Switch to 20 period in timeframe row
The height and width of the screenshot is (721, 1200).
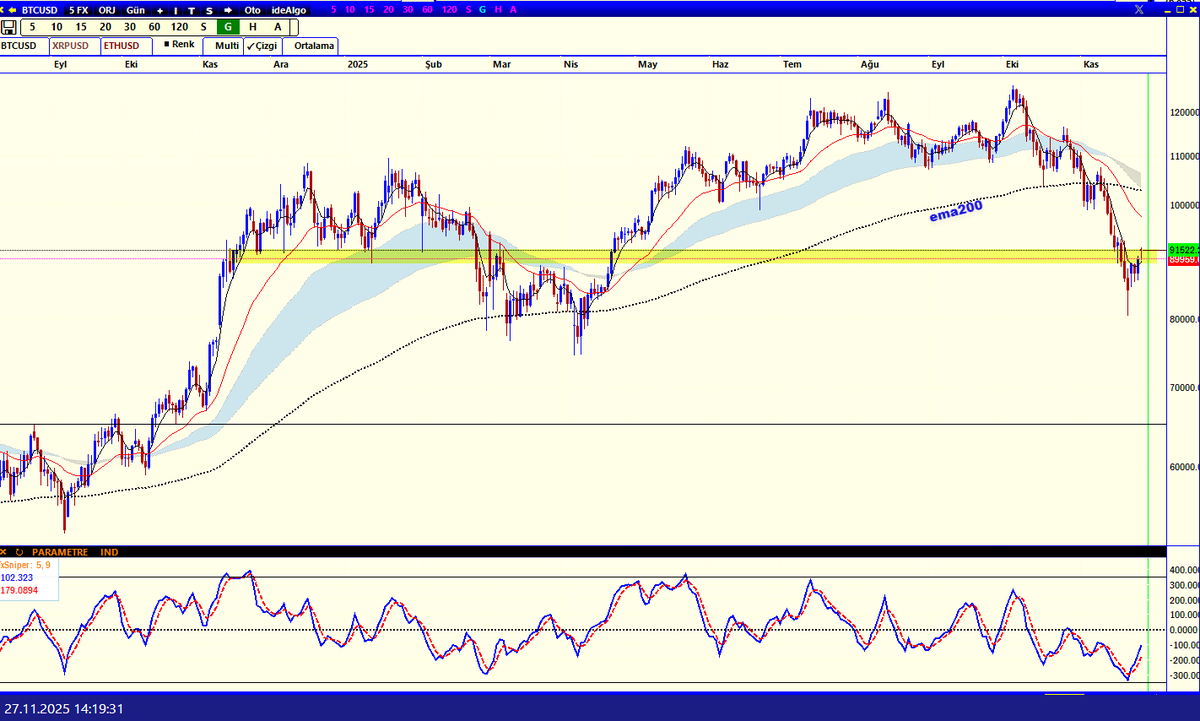tap(105, 27)
